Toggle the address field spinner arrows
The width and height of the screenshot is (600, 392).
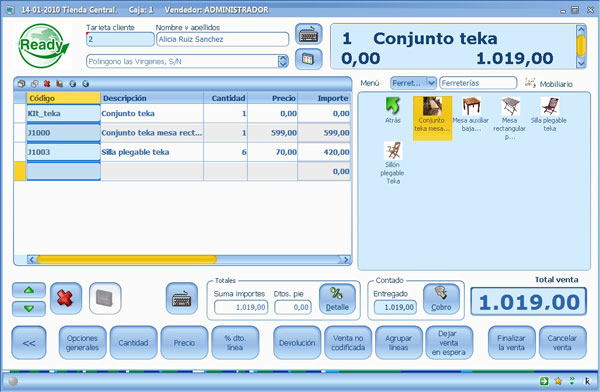(283, 61)
